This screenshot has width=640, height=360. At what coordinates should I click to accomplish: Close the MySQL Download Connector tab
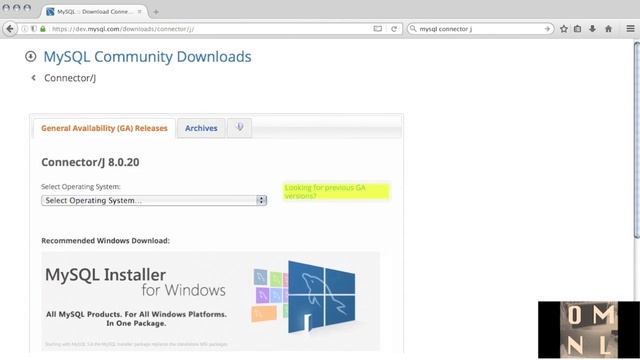click(x=140, y=11)
